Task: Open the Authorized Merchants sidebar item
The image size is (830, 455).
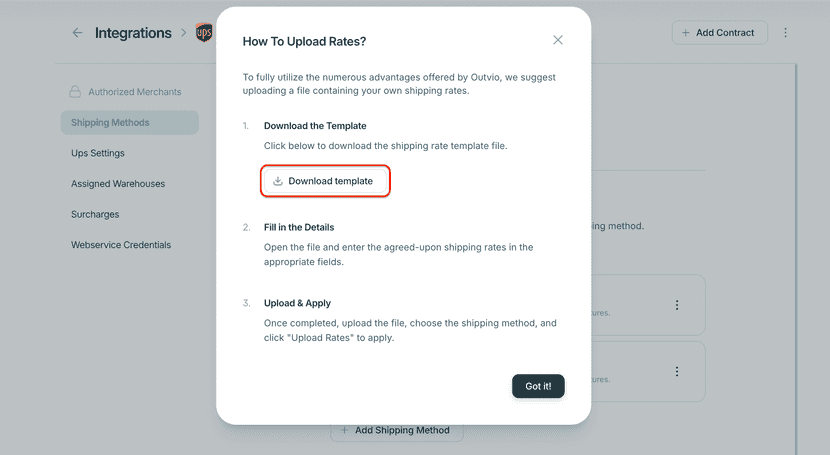Action: [135, 92]
